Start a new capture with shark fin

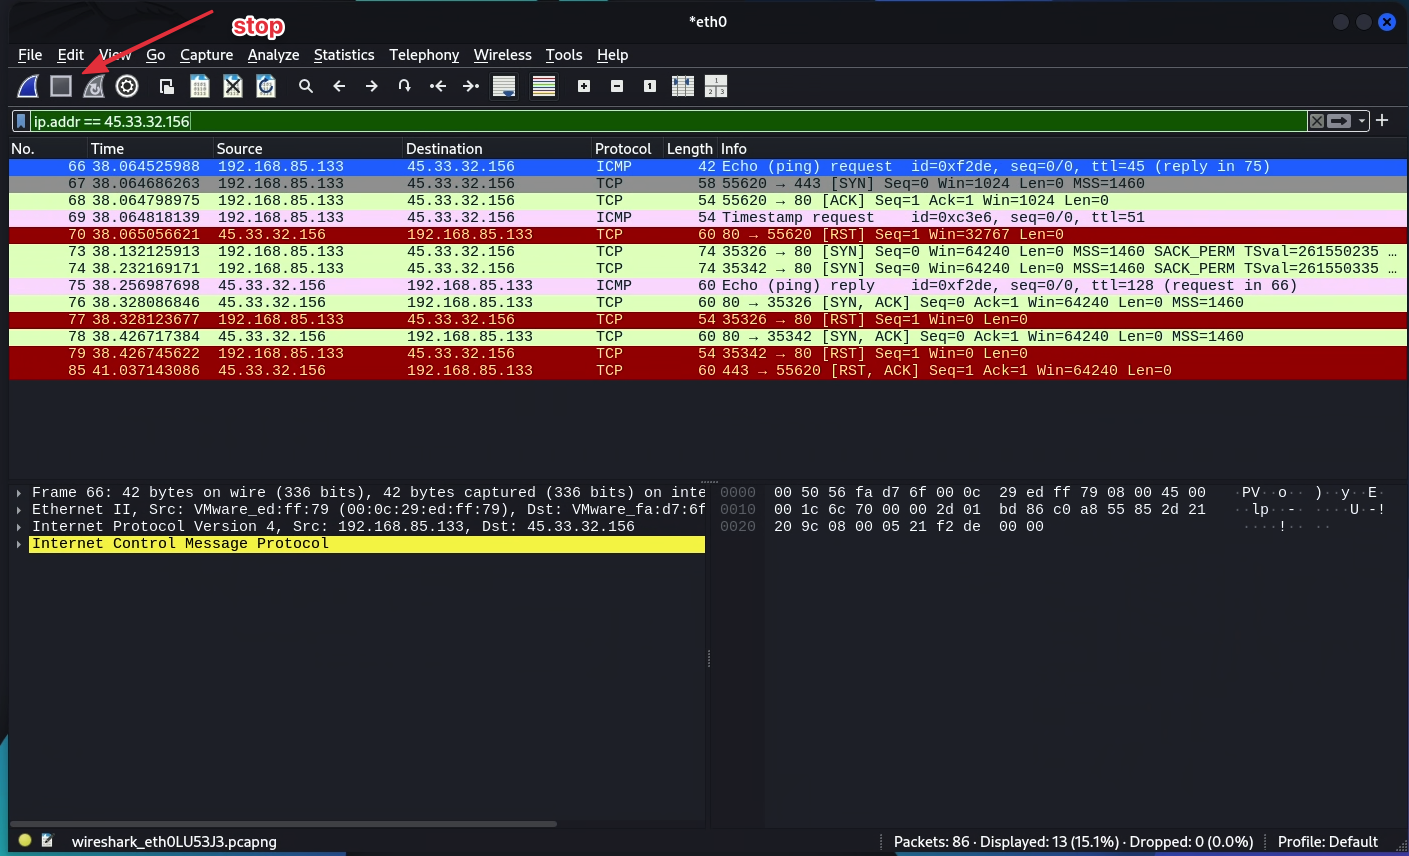click(28, 87)
